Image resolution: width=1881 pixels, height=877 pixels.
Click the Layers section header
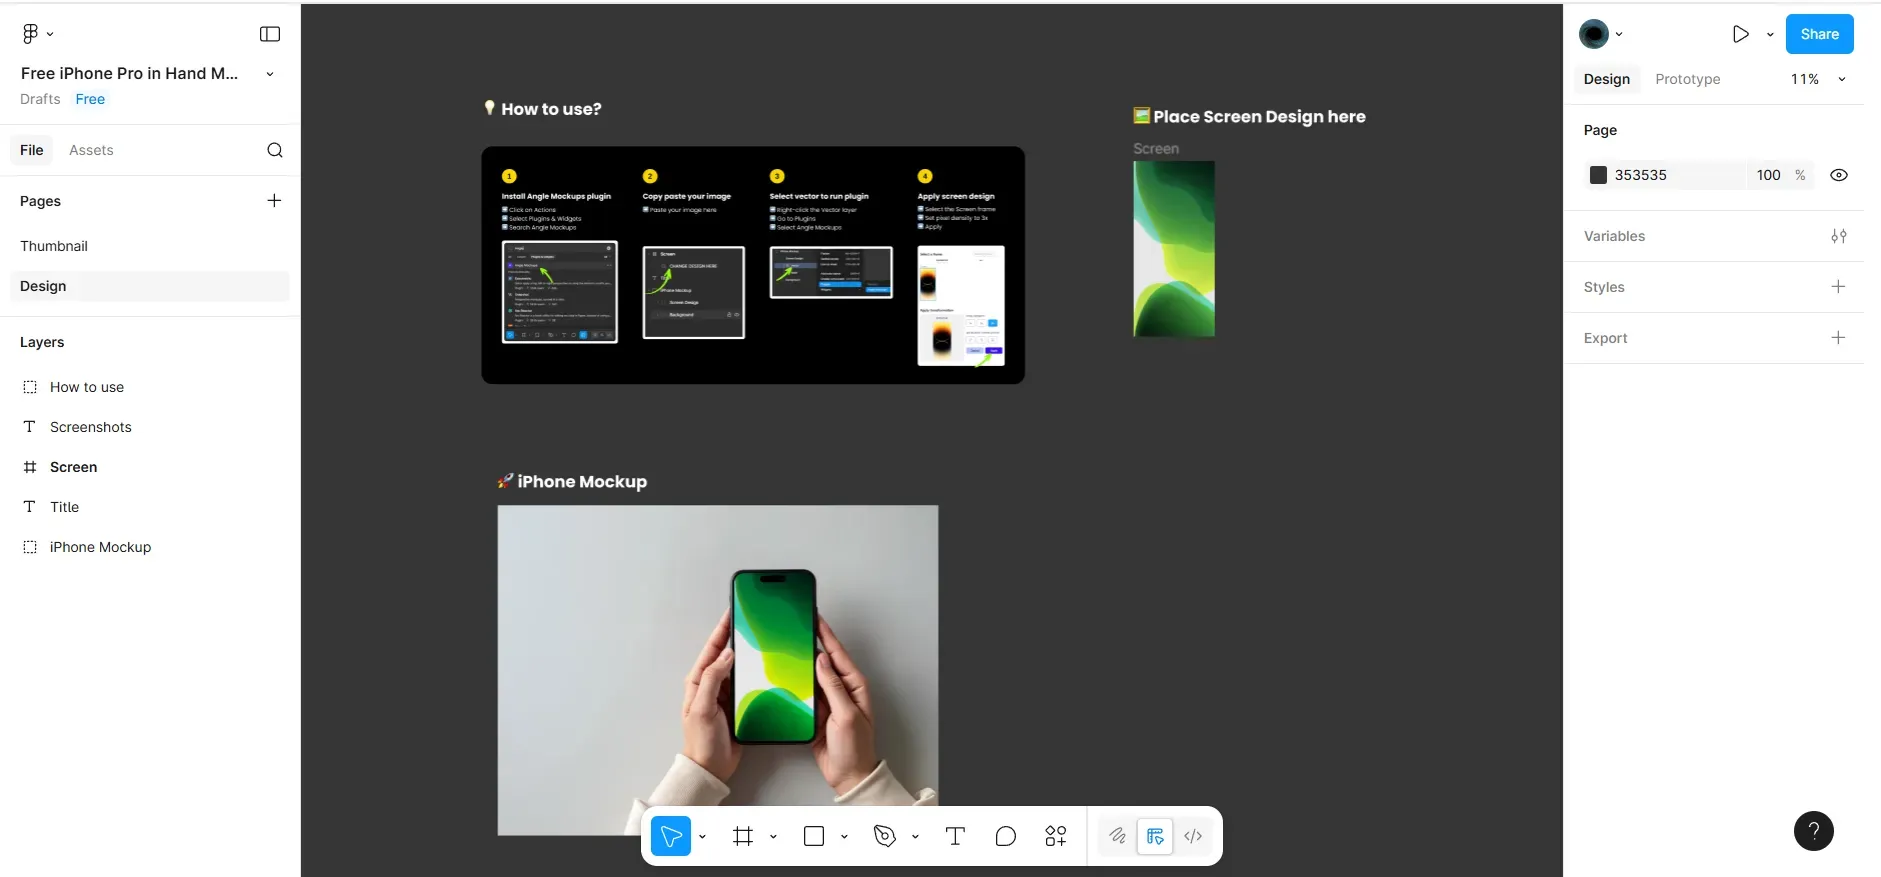42,342
